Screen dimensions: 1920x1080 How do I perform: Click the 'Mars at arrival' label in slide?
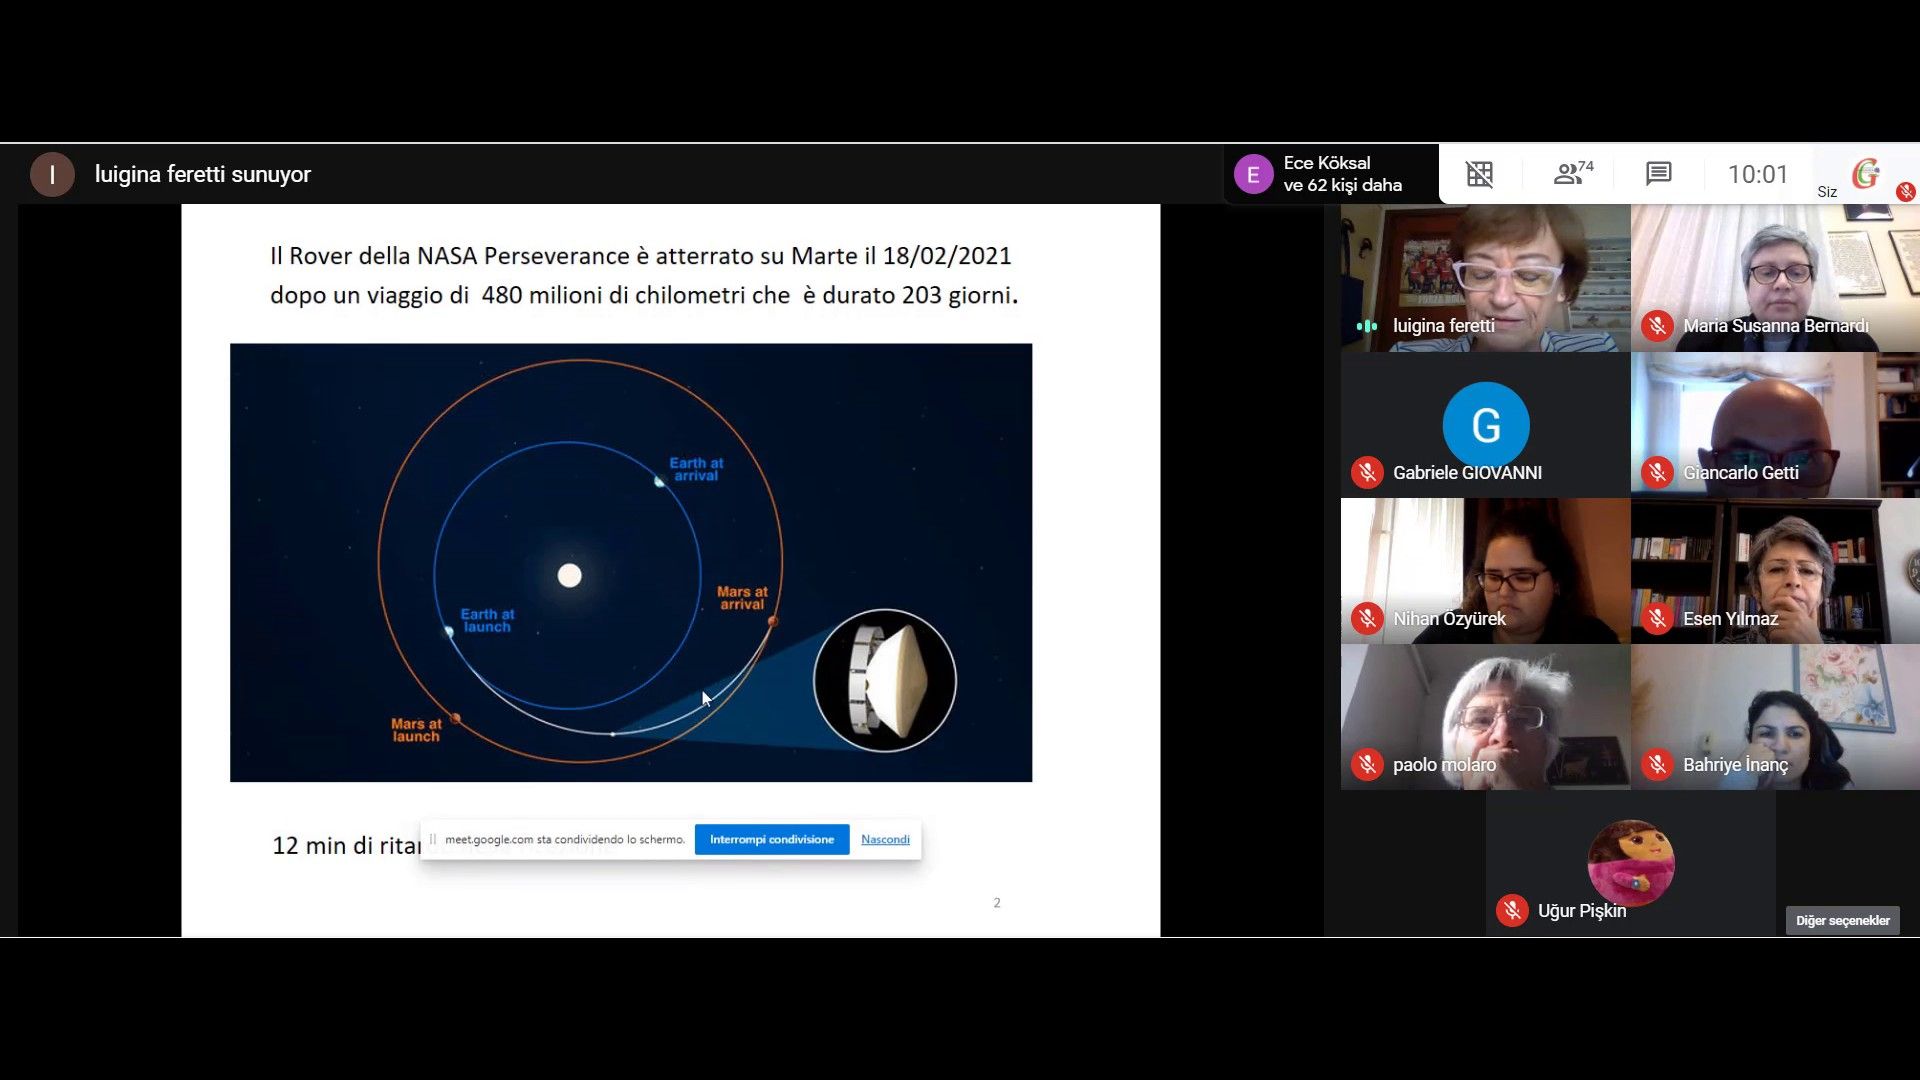pos(742,598)
